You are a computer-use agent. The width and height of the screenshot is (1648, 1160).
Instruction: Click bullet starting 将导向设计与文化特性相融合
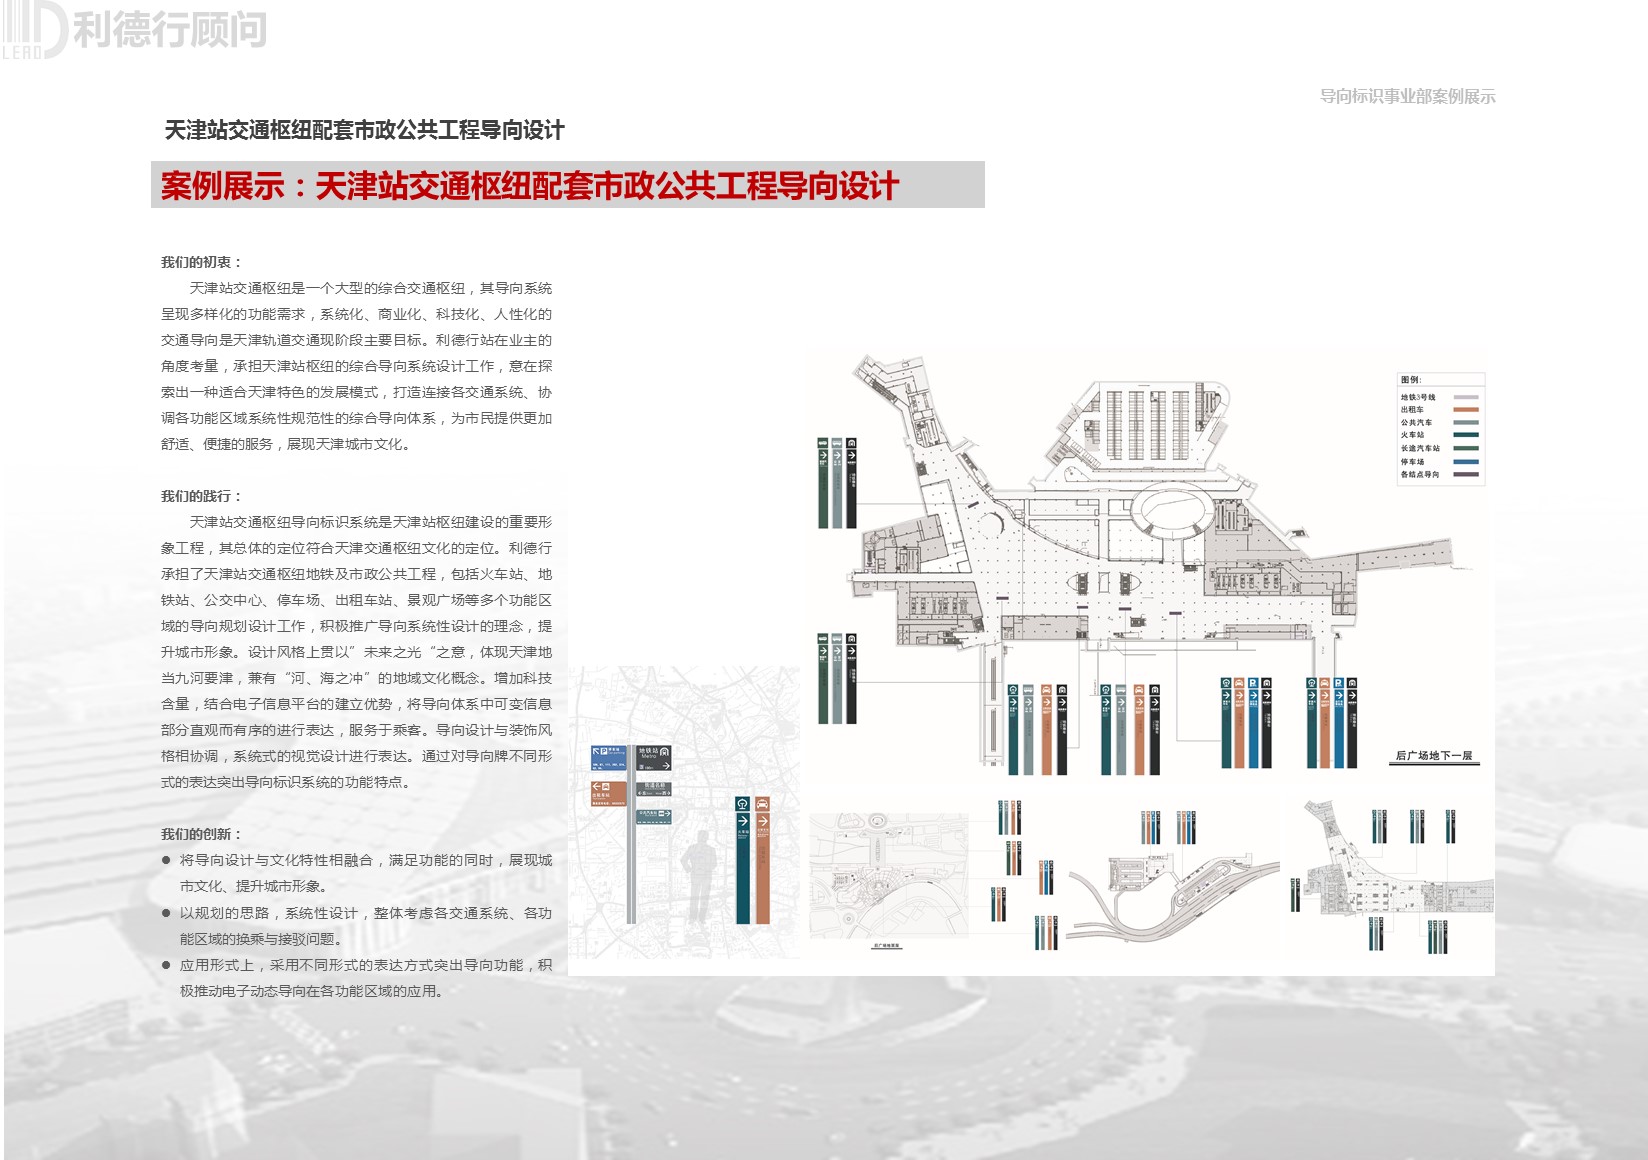(x=357, y=873)
